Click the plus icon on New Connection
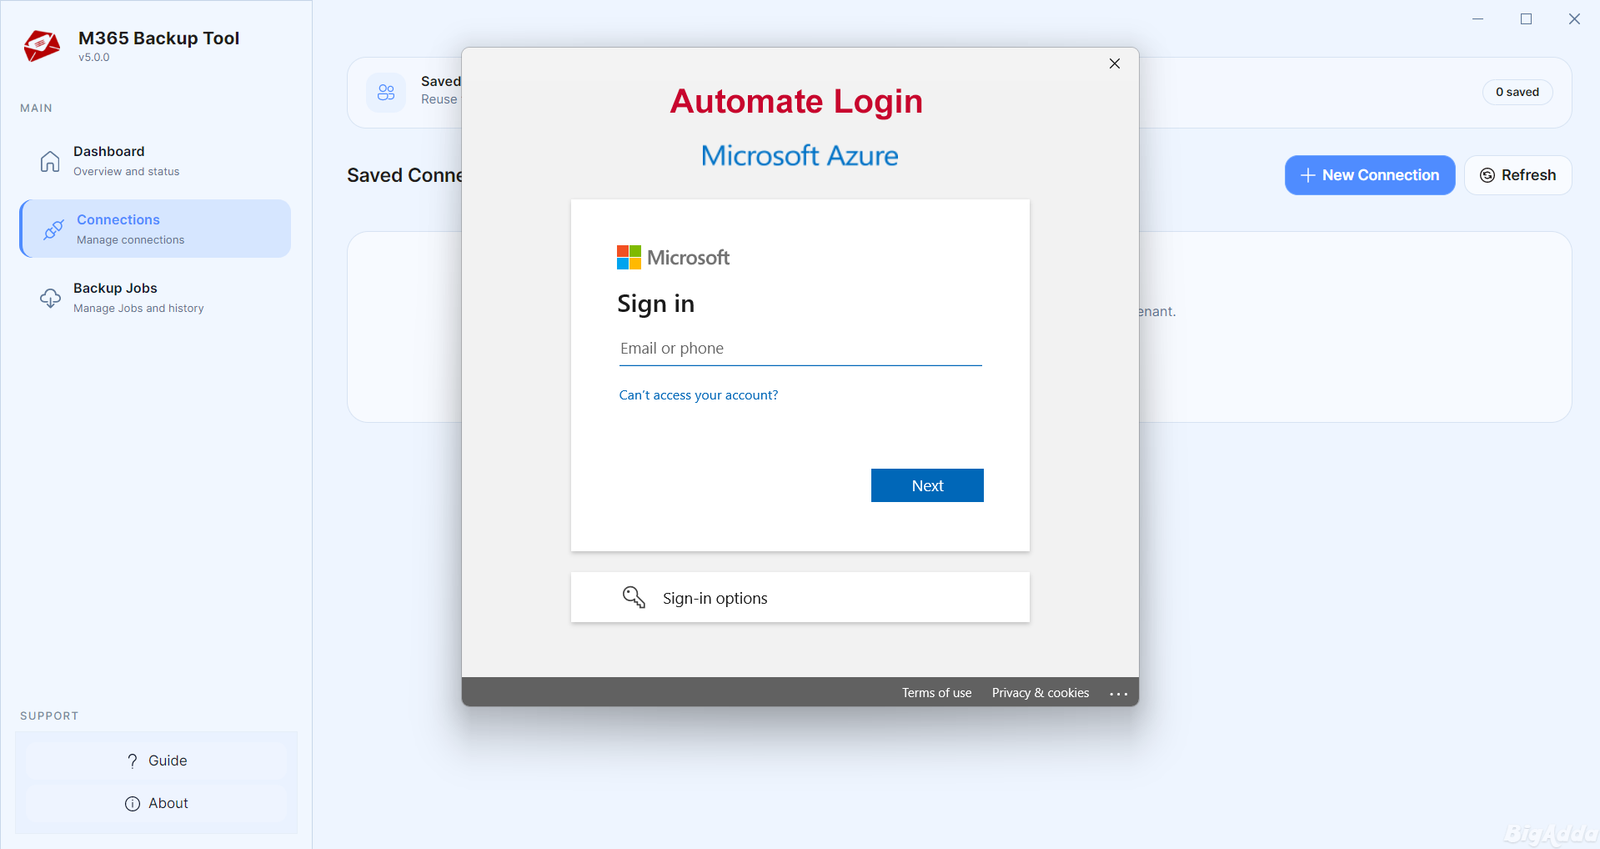This screenshot has width=1600, height=849. click(x=1307, y=175)
